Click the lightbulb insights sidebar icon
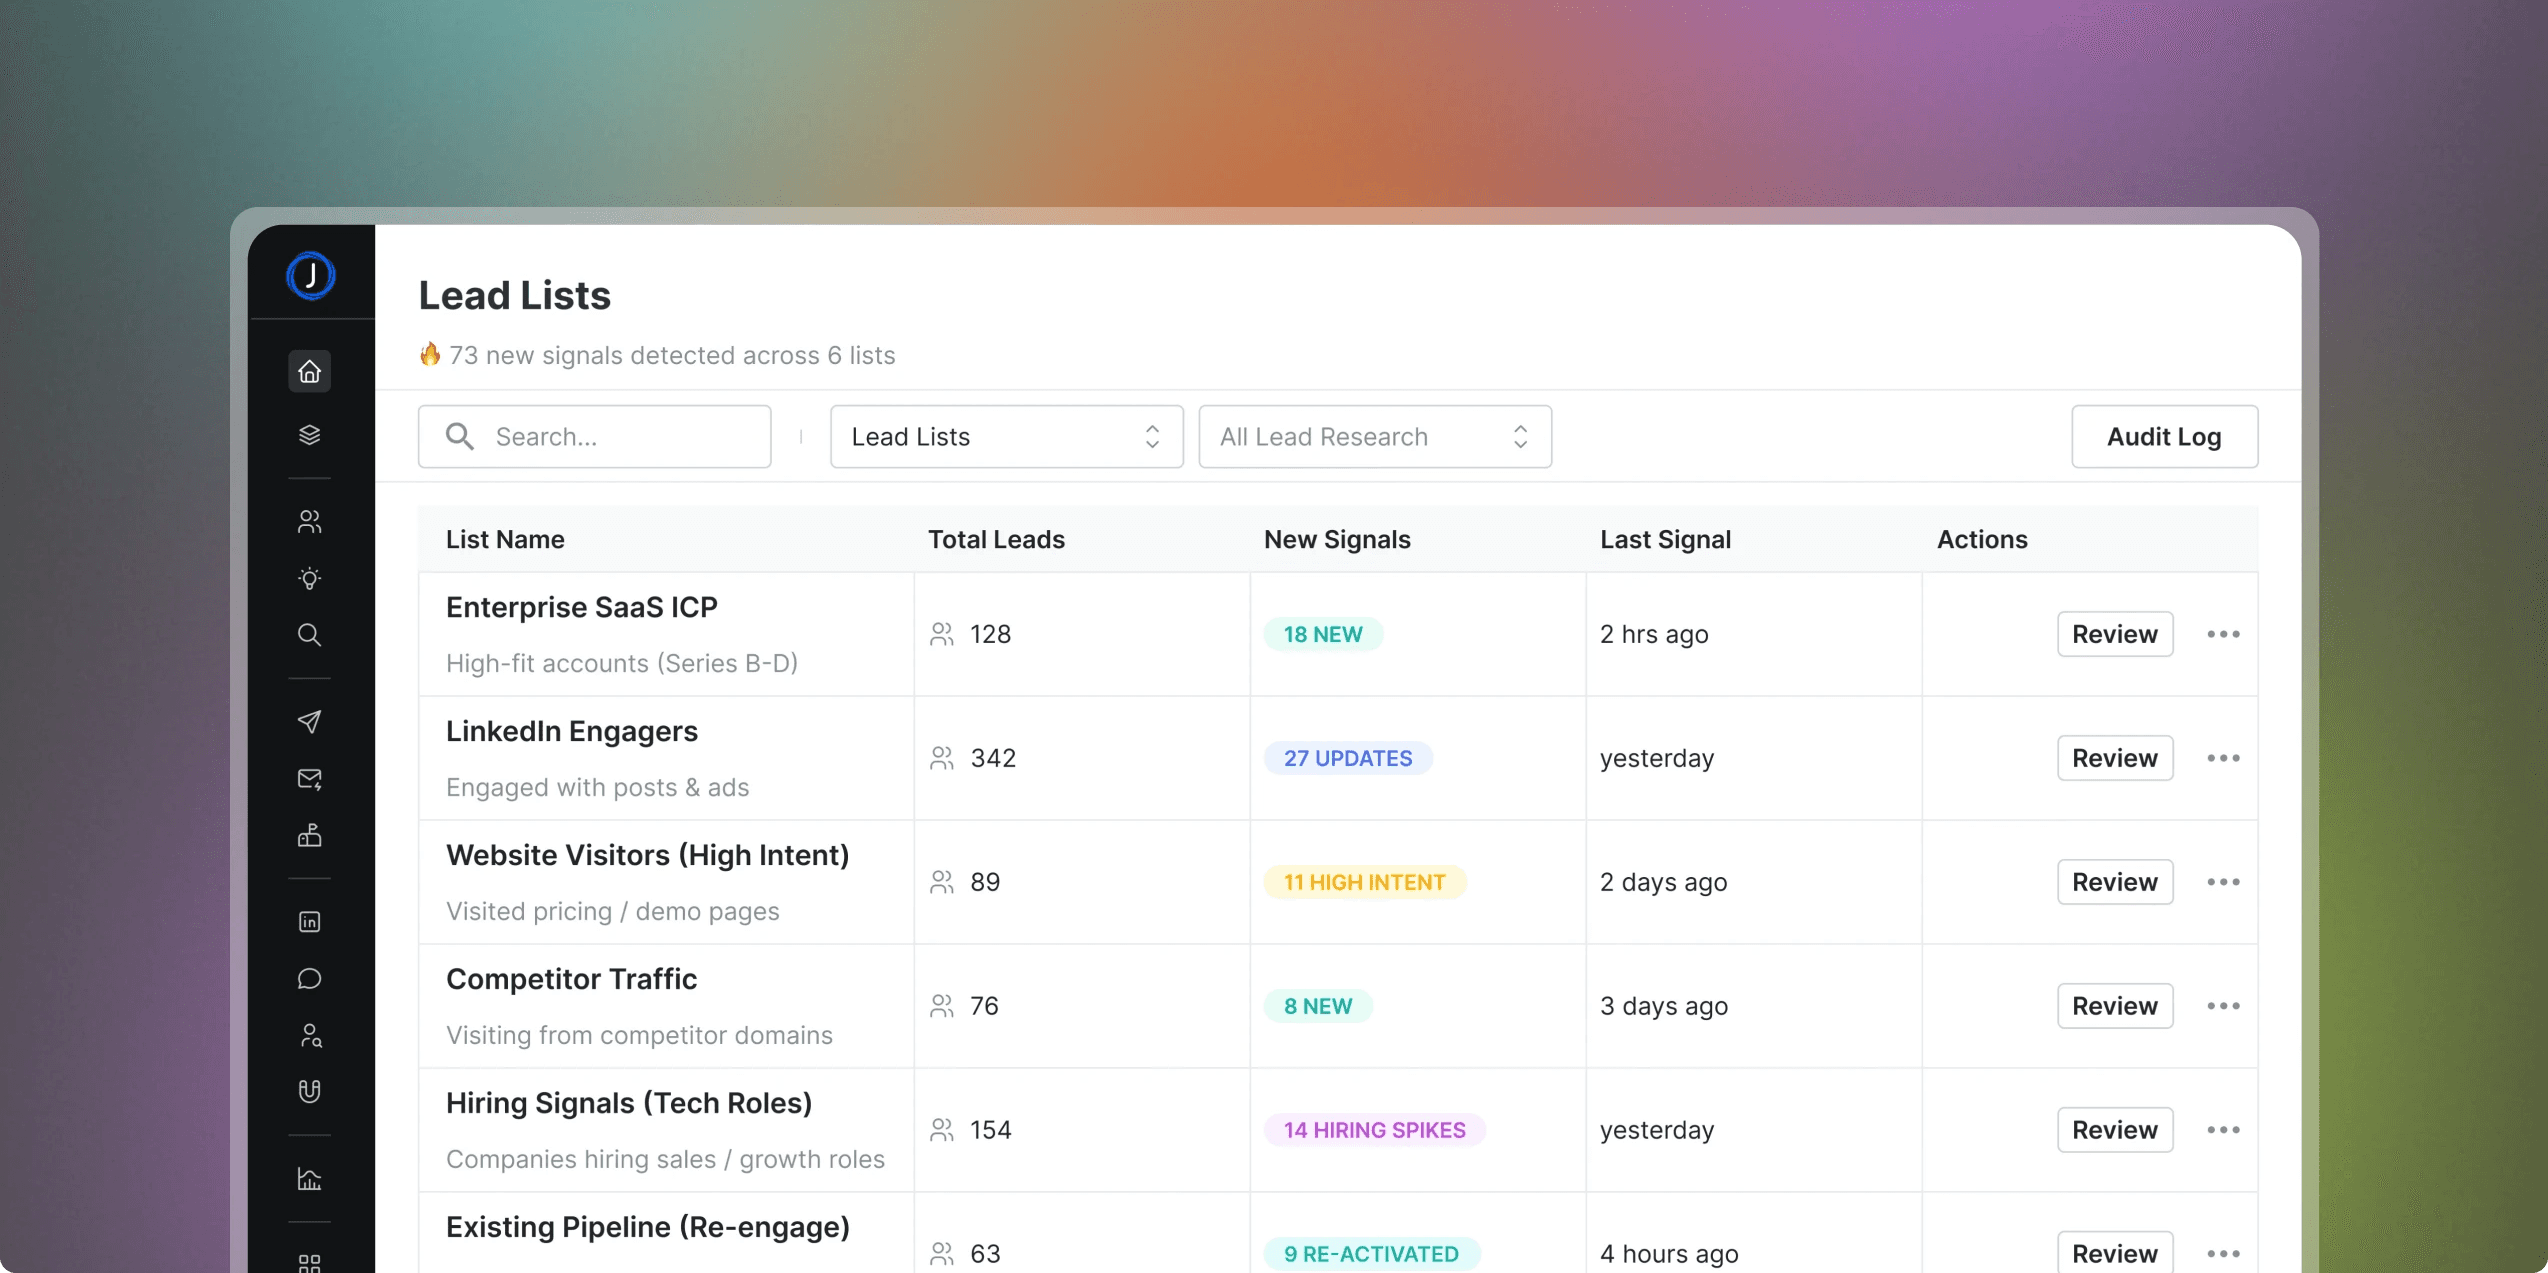Viewport: 2548px width, 1273px height. point(309,578)
